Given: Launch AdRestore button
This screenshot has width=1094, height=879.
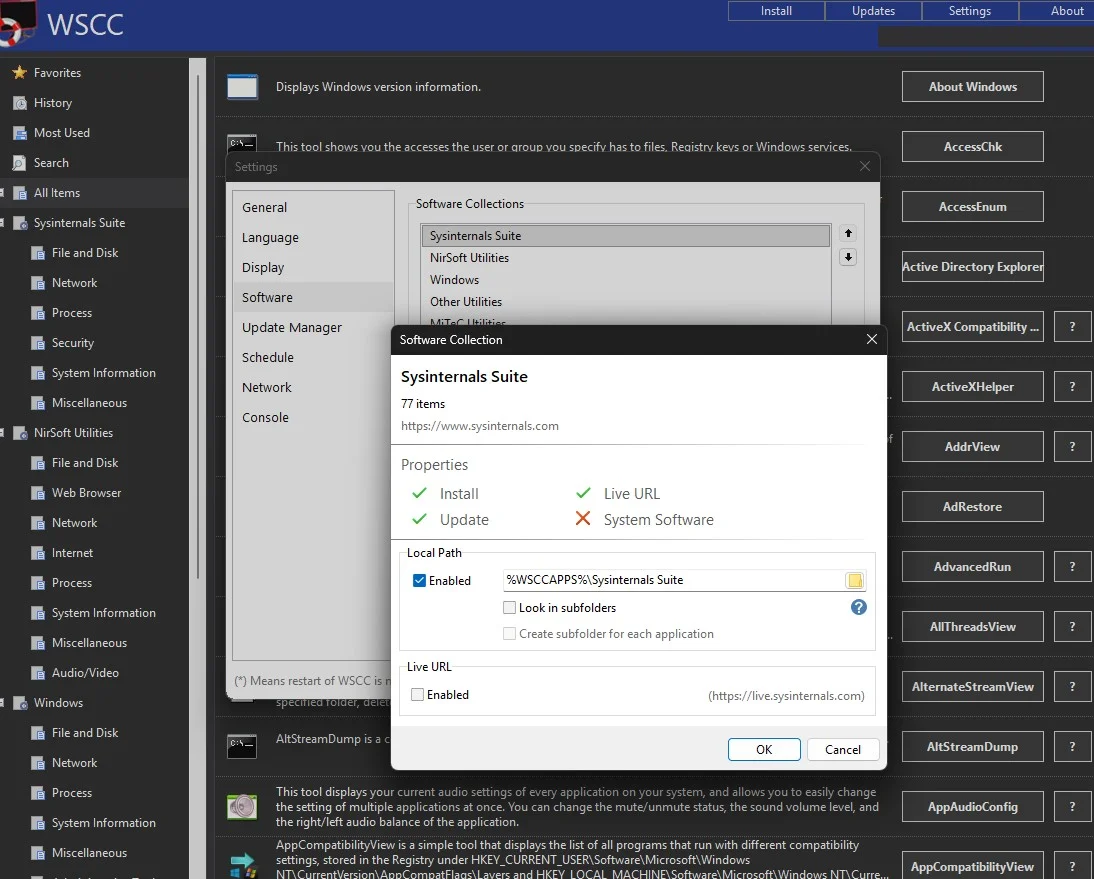Looking at the screenshot, I should coord(973,506).
